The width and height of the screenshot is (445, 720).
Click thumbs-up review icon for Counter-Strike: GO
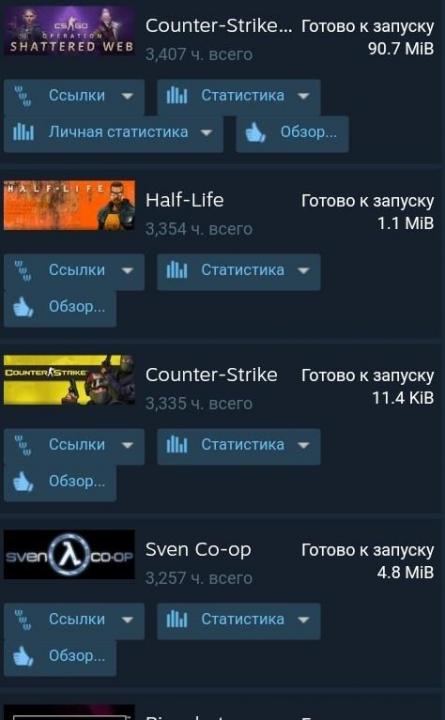[255, 133]
